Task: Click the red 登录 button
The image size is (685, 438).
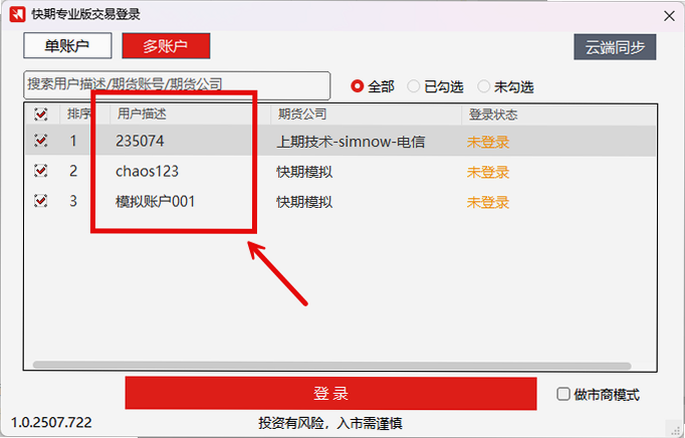Action: point(331,393)
